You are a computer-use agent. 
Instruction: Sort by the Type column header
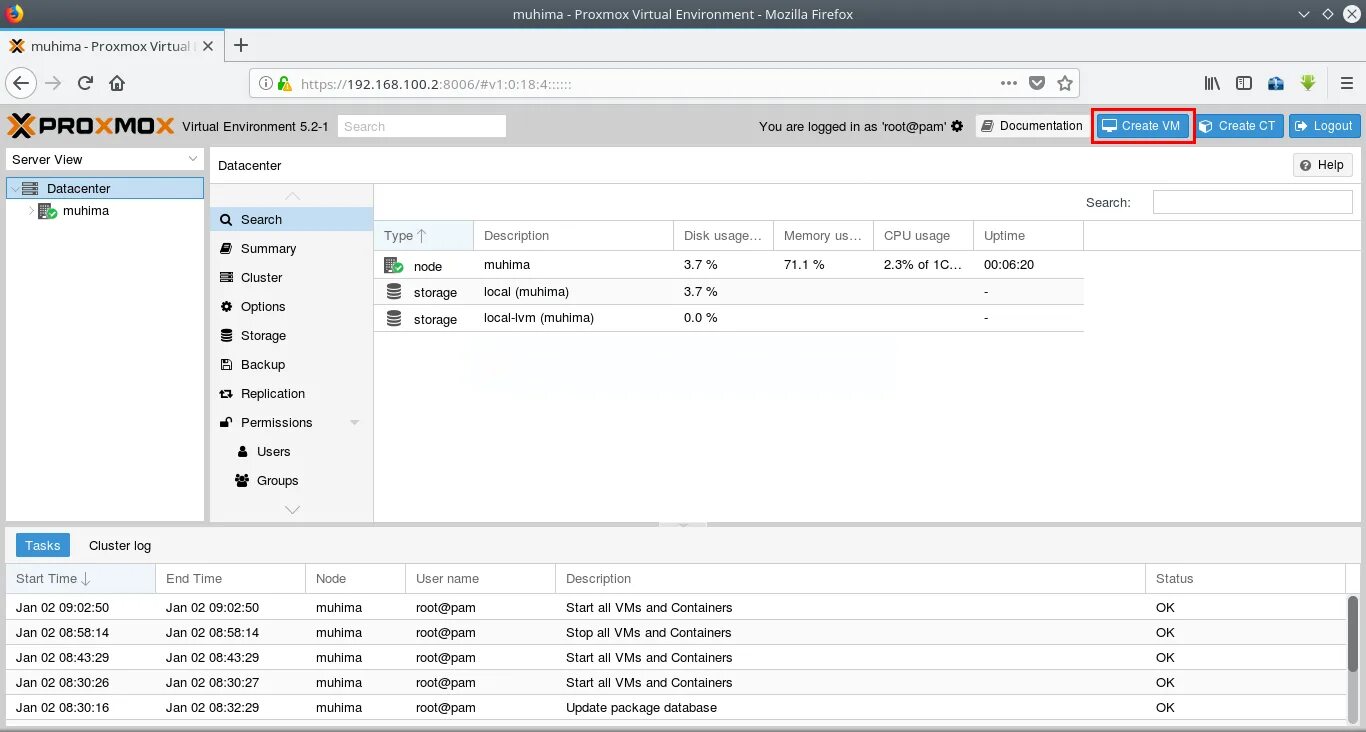(x=424, y=236)
